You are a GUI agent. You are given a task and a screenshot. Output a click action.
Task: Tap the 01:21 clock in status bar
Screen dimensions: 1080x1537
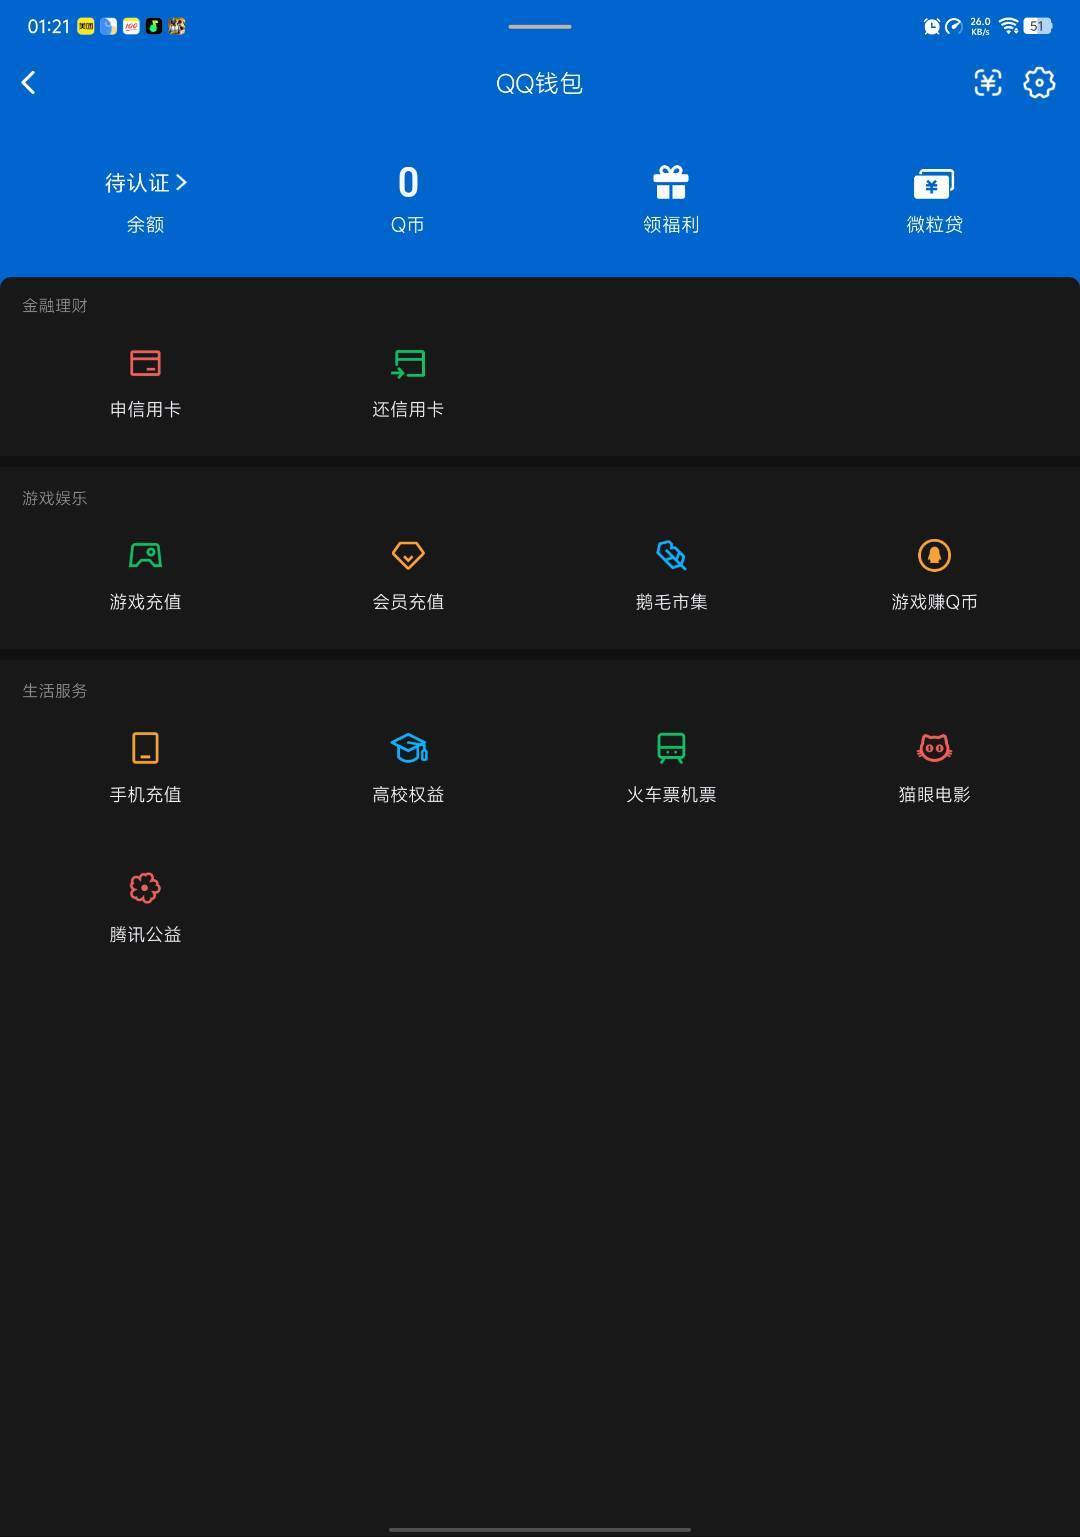(x=48, y=26)
